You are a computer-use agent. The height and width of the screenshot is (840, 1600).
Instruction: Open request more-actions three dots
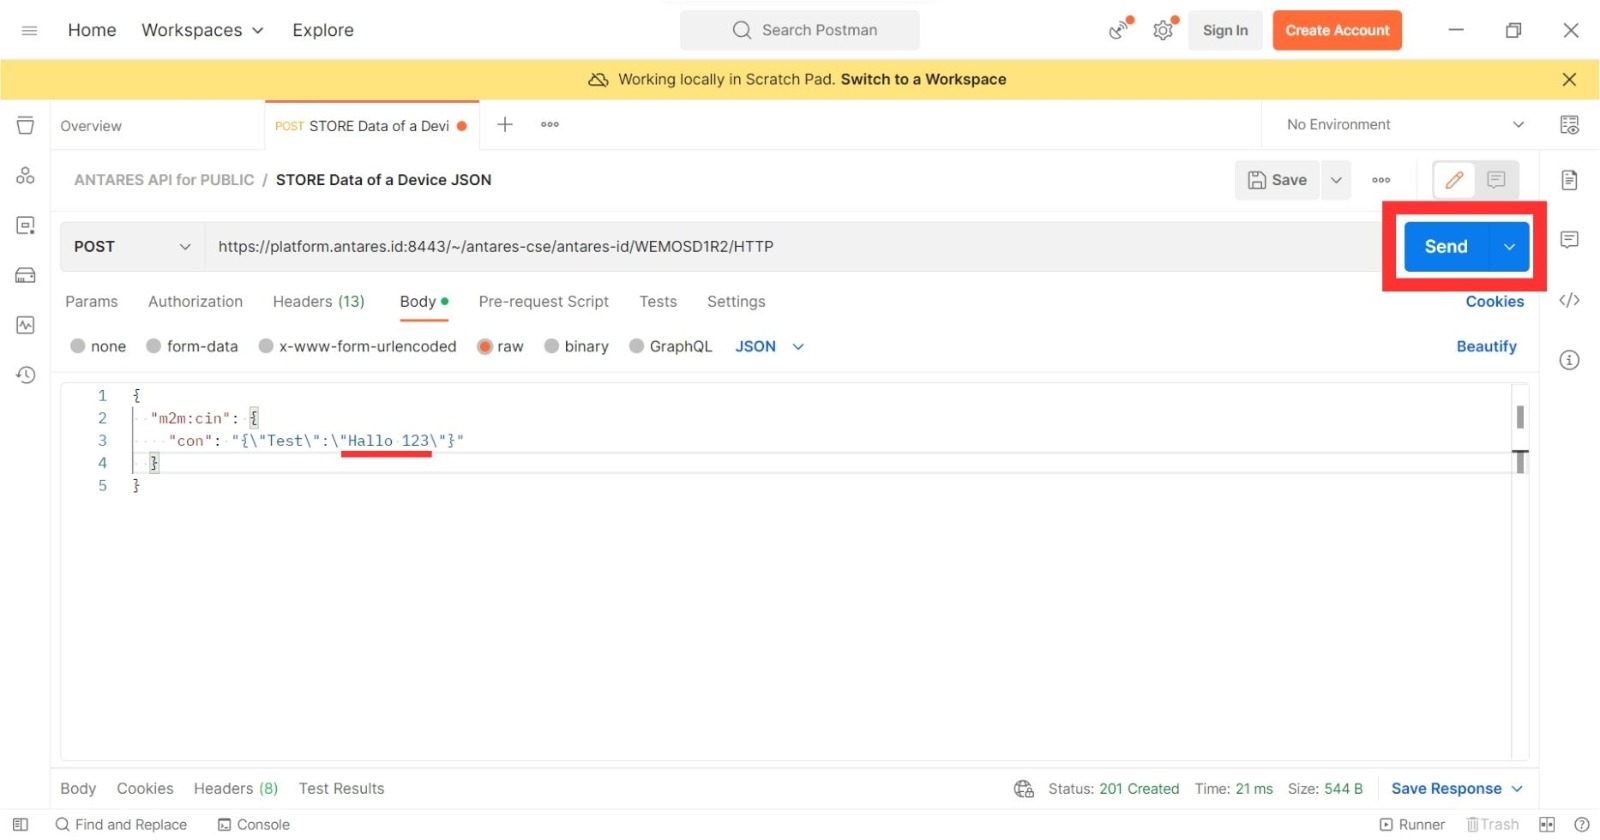1381,180
